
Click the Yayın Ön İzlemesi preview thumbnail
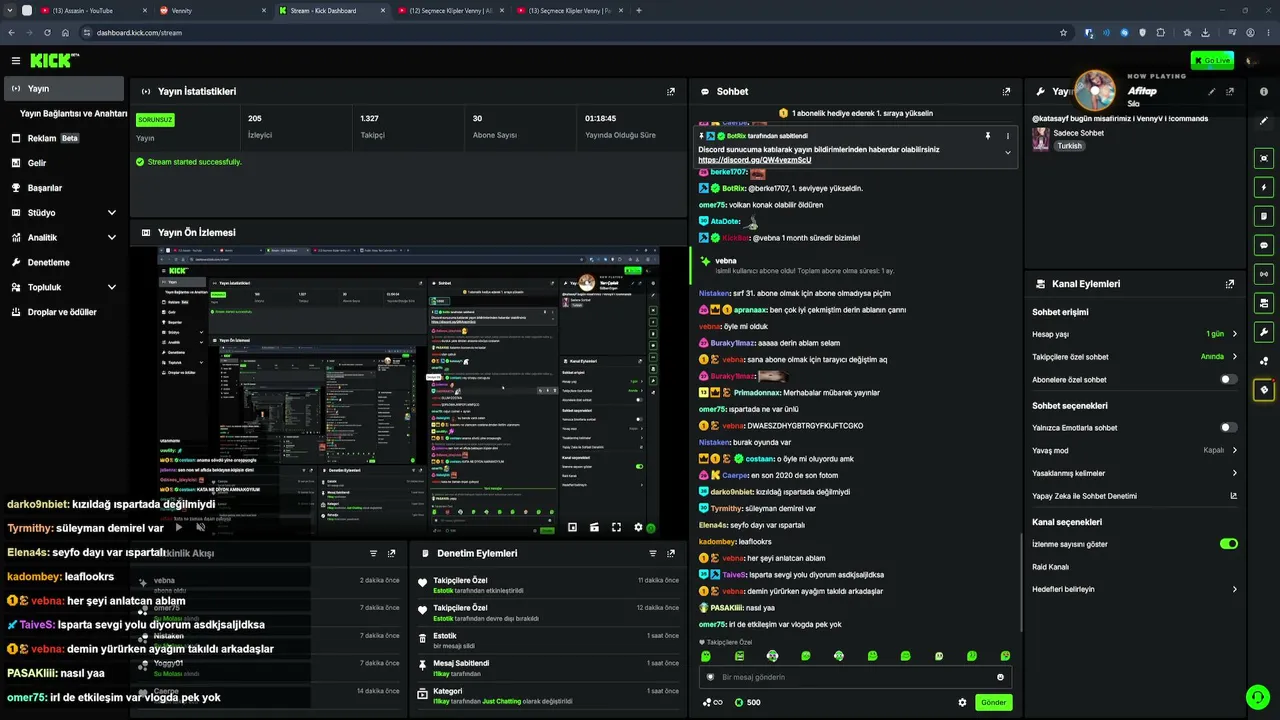(x=409, y=390)
